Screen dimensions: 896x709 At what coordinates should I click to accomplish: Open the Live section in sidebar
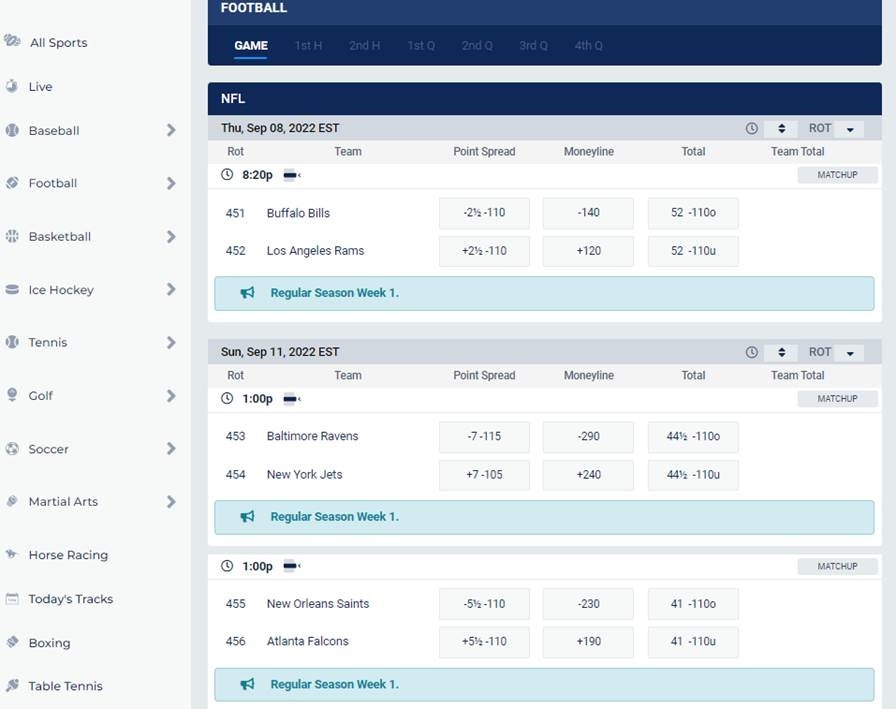pyautogui.click(x=41, y=87)
